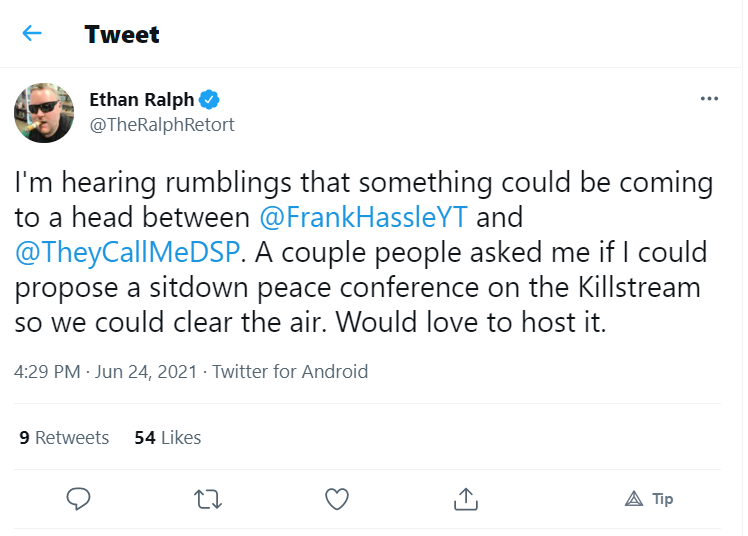This screenshot has width=748, height=536.
Task: Click the verified badge beside Ethan Ralph
Action: coord(209,100)
